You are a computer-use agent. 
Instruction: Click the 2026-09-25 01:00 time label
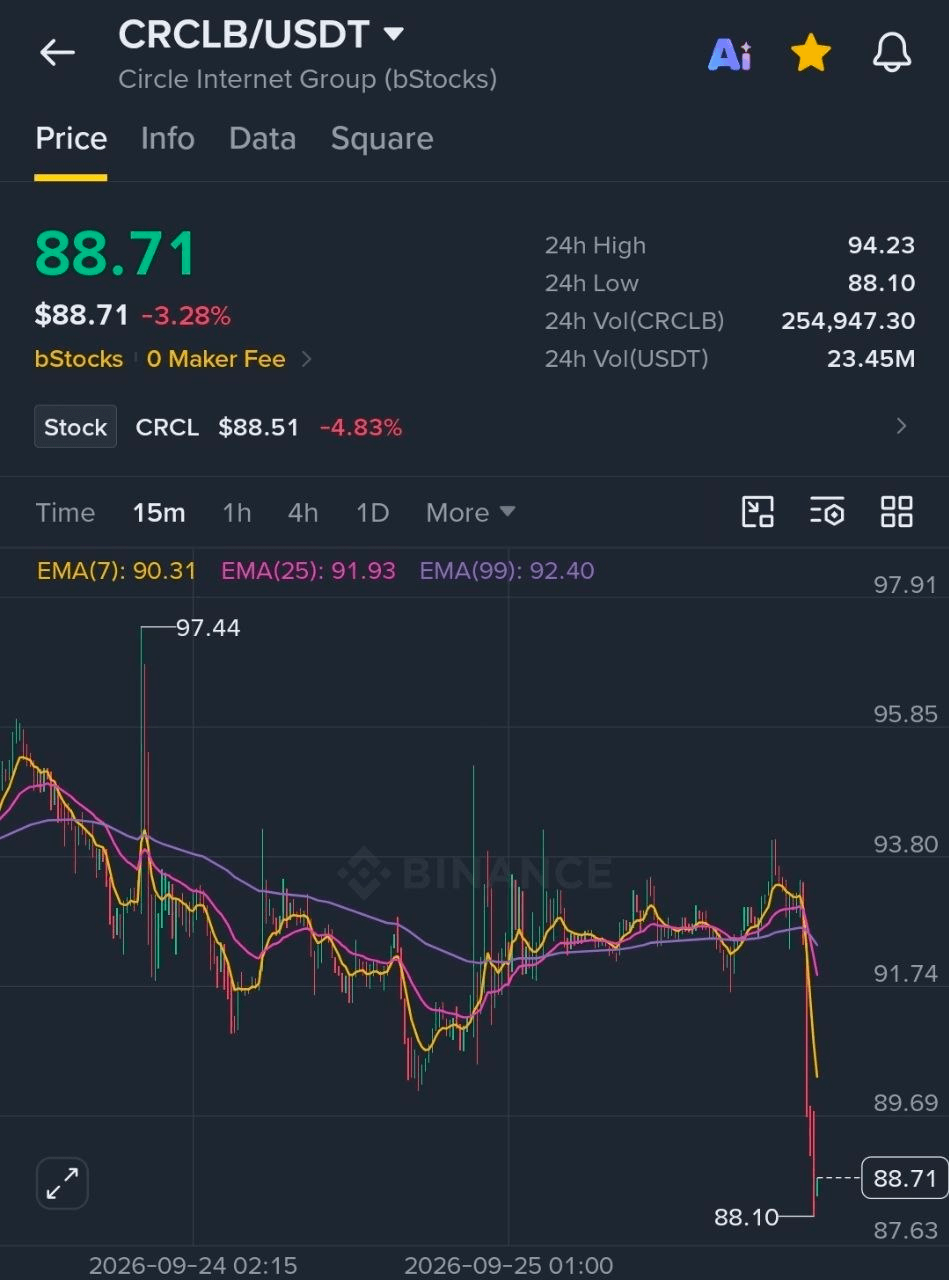508,1265
